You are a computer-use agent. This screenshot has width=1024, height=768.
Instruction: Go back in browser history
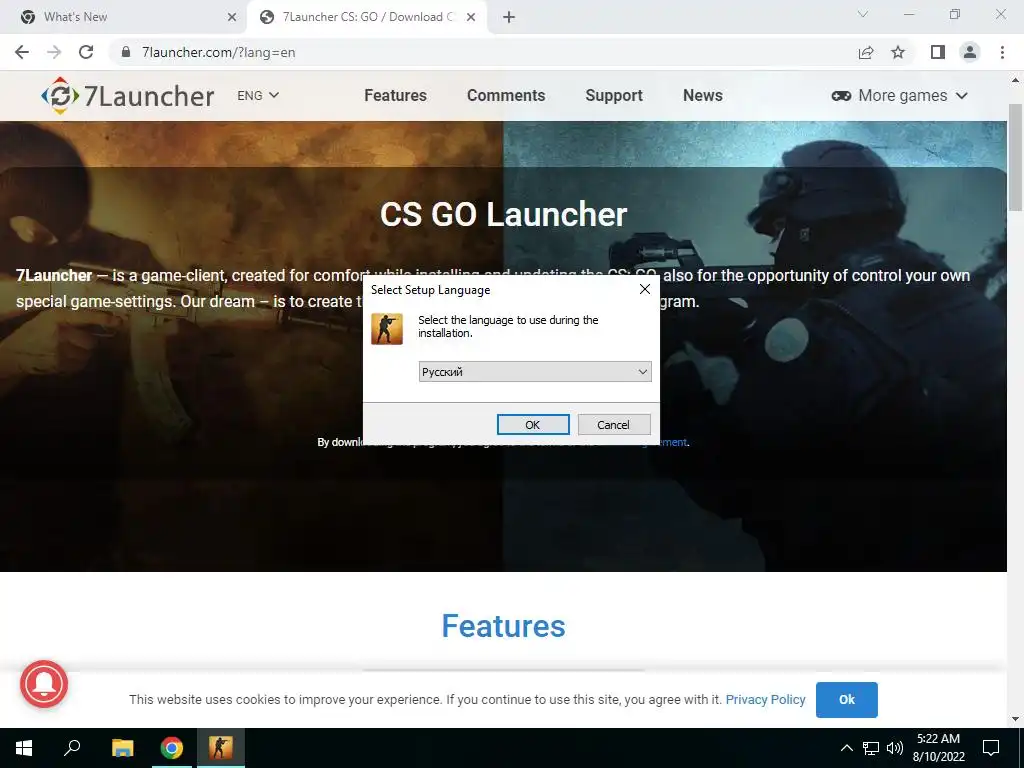22,52
